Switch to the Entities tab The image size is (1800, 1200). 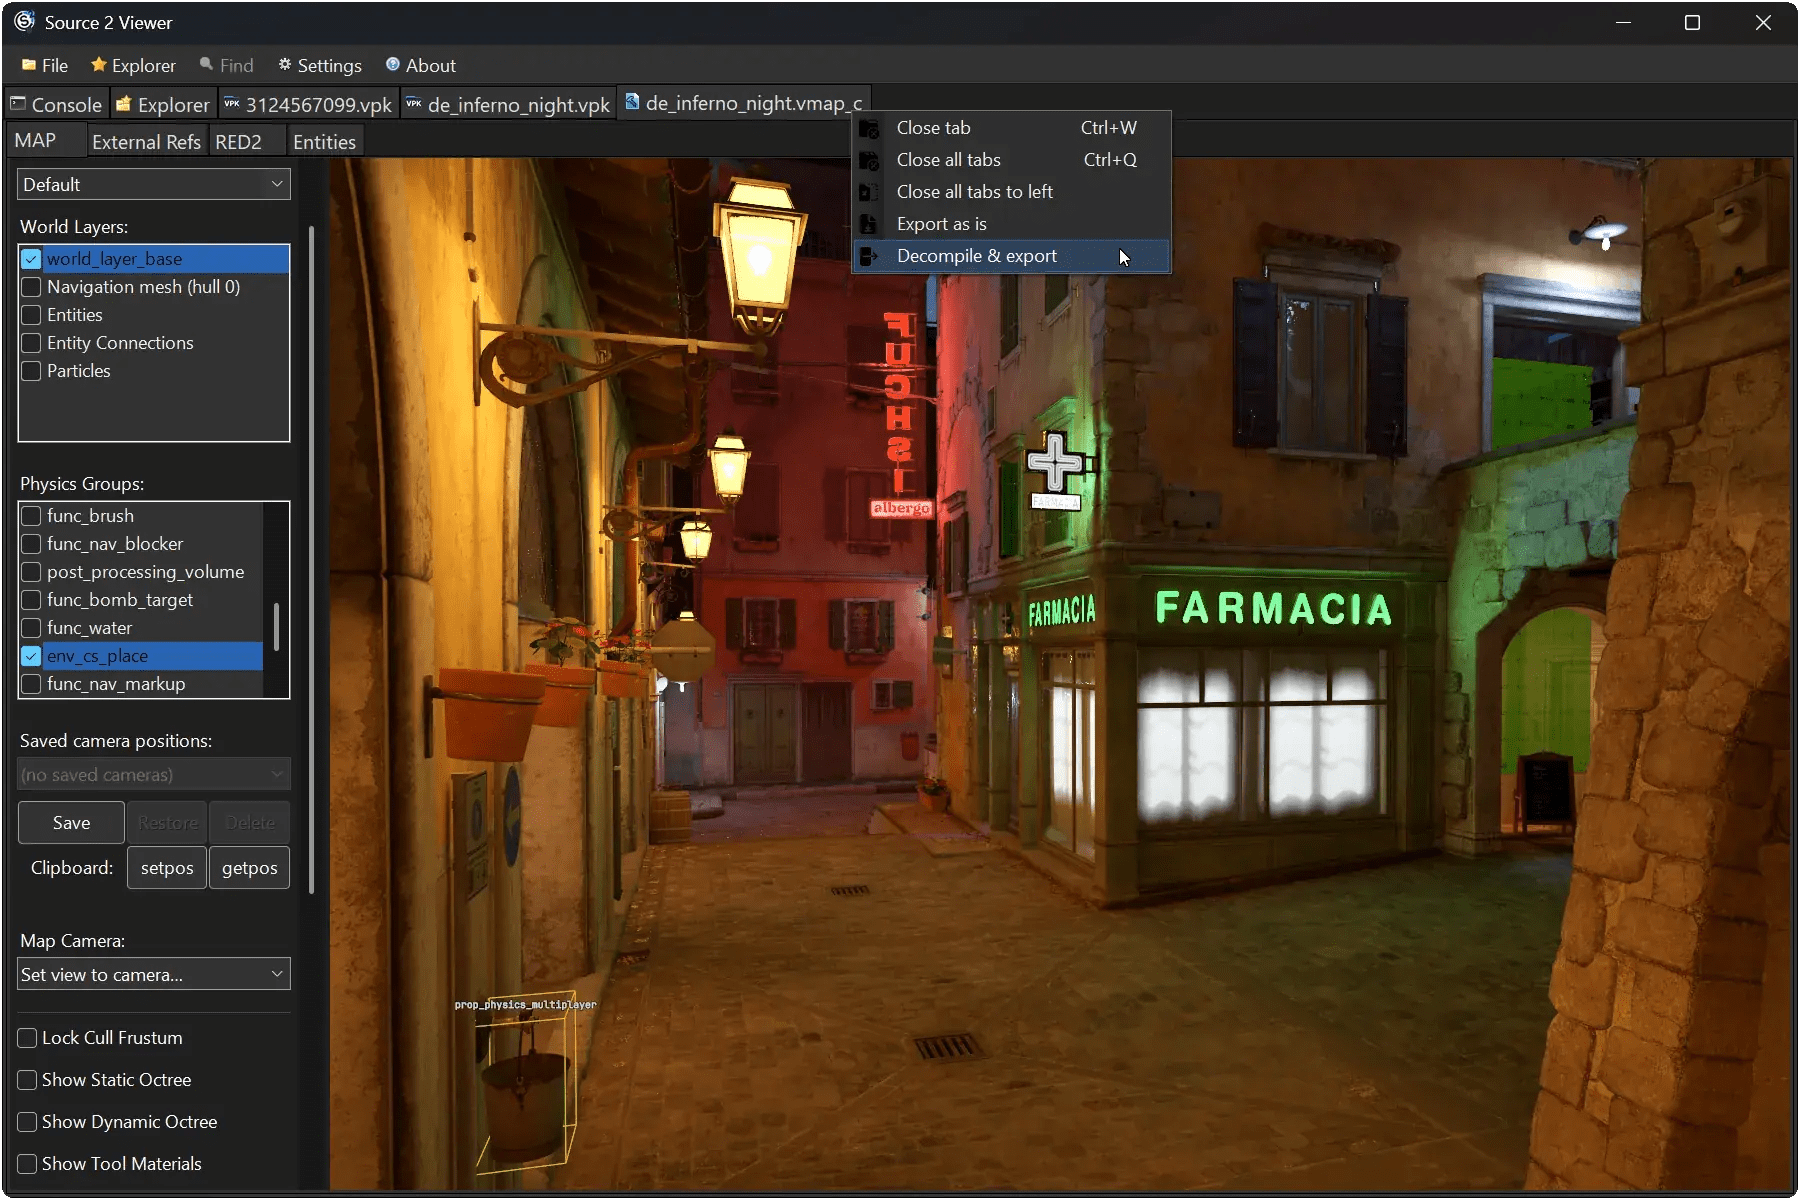pos(324,142)
